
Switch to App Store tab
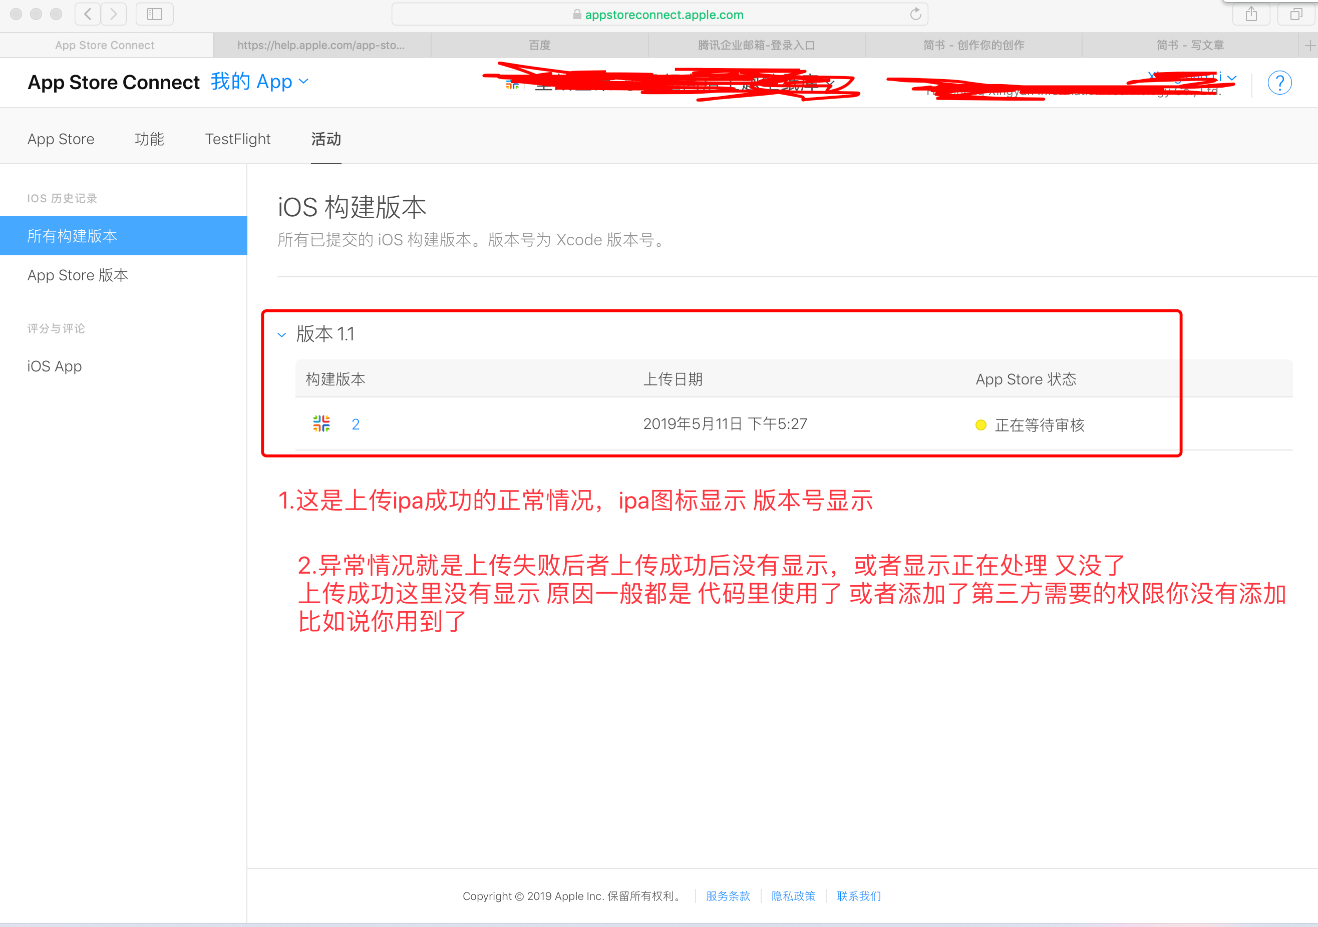tap(61, 139)
